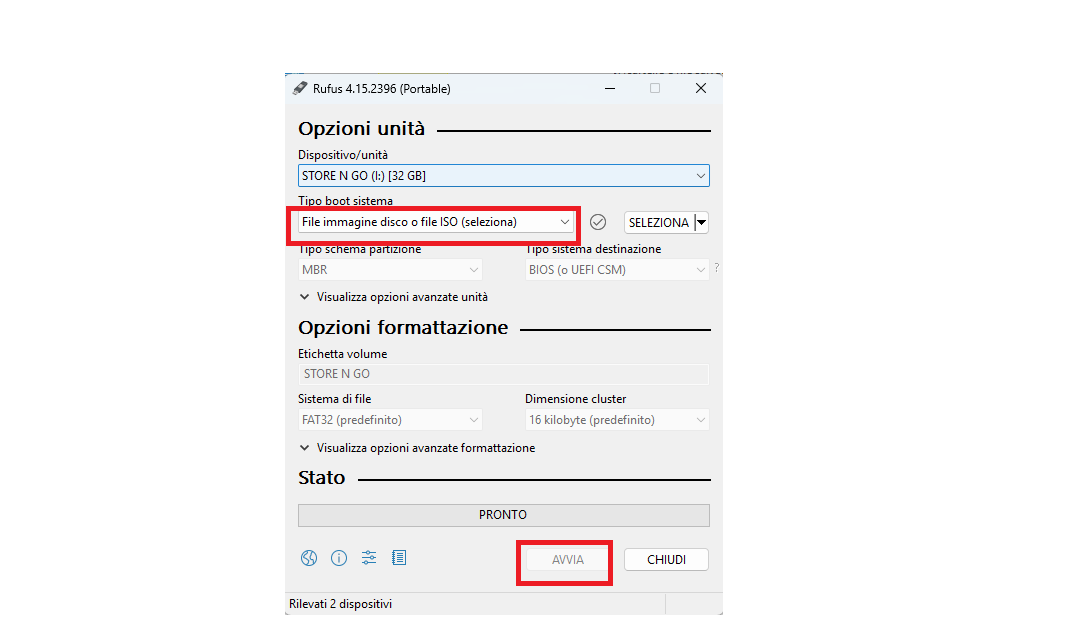1087x644 pixels.
Task: Click the Opzioni formattazione heading
Action: tap(403, 327)
